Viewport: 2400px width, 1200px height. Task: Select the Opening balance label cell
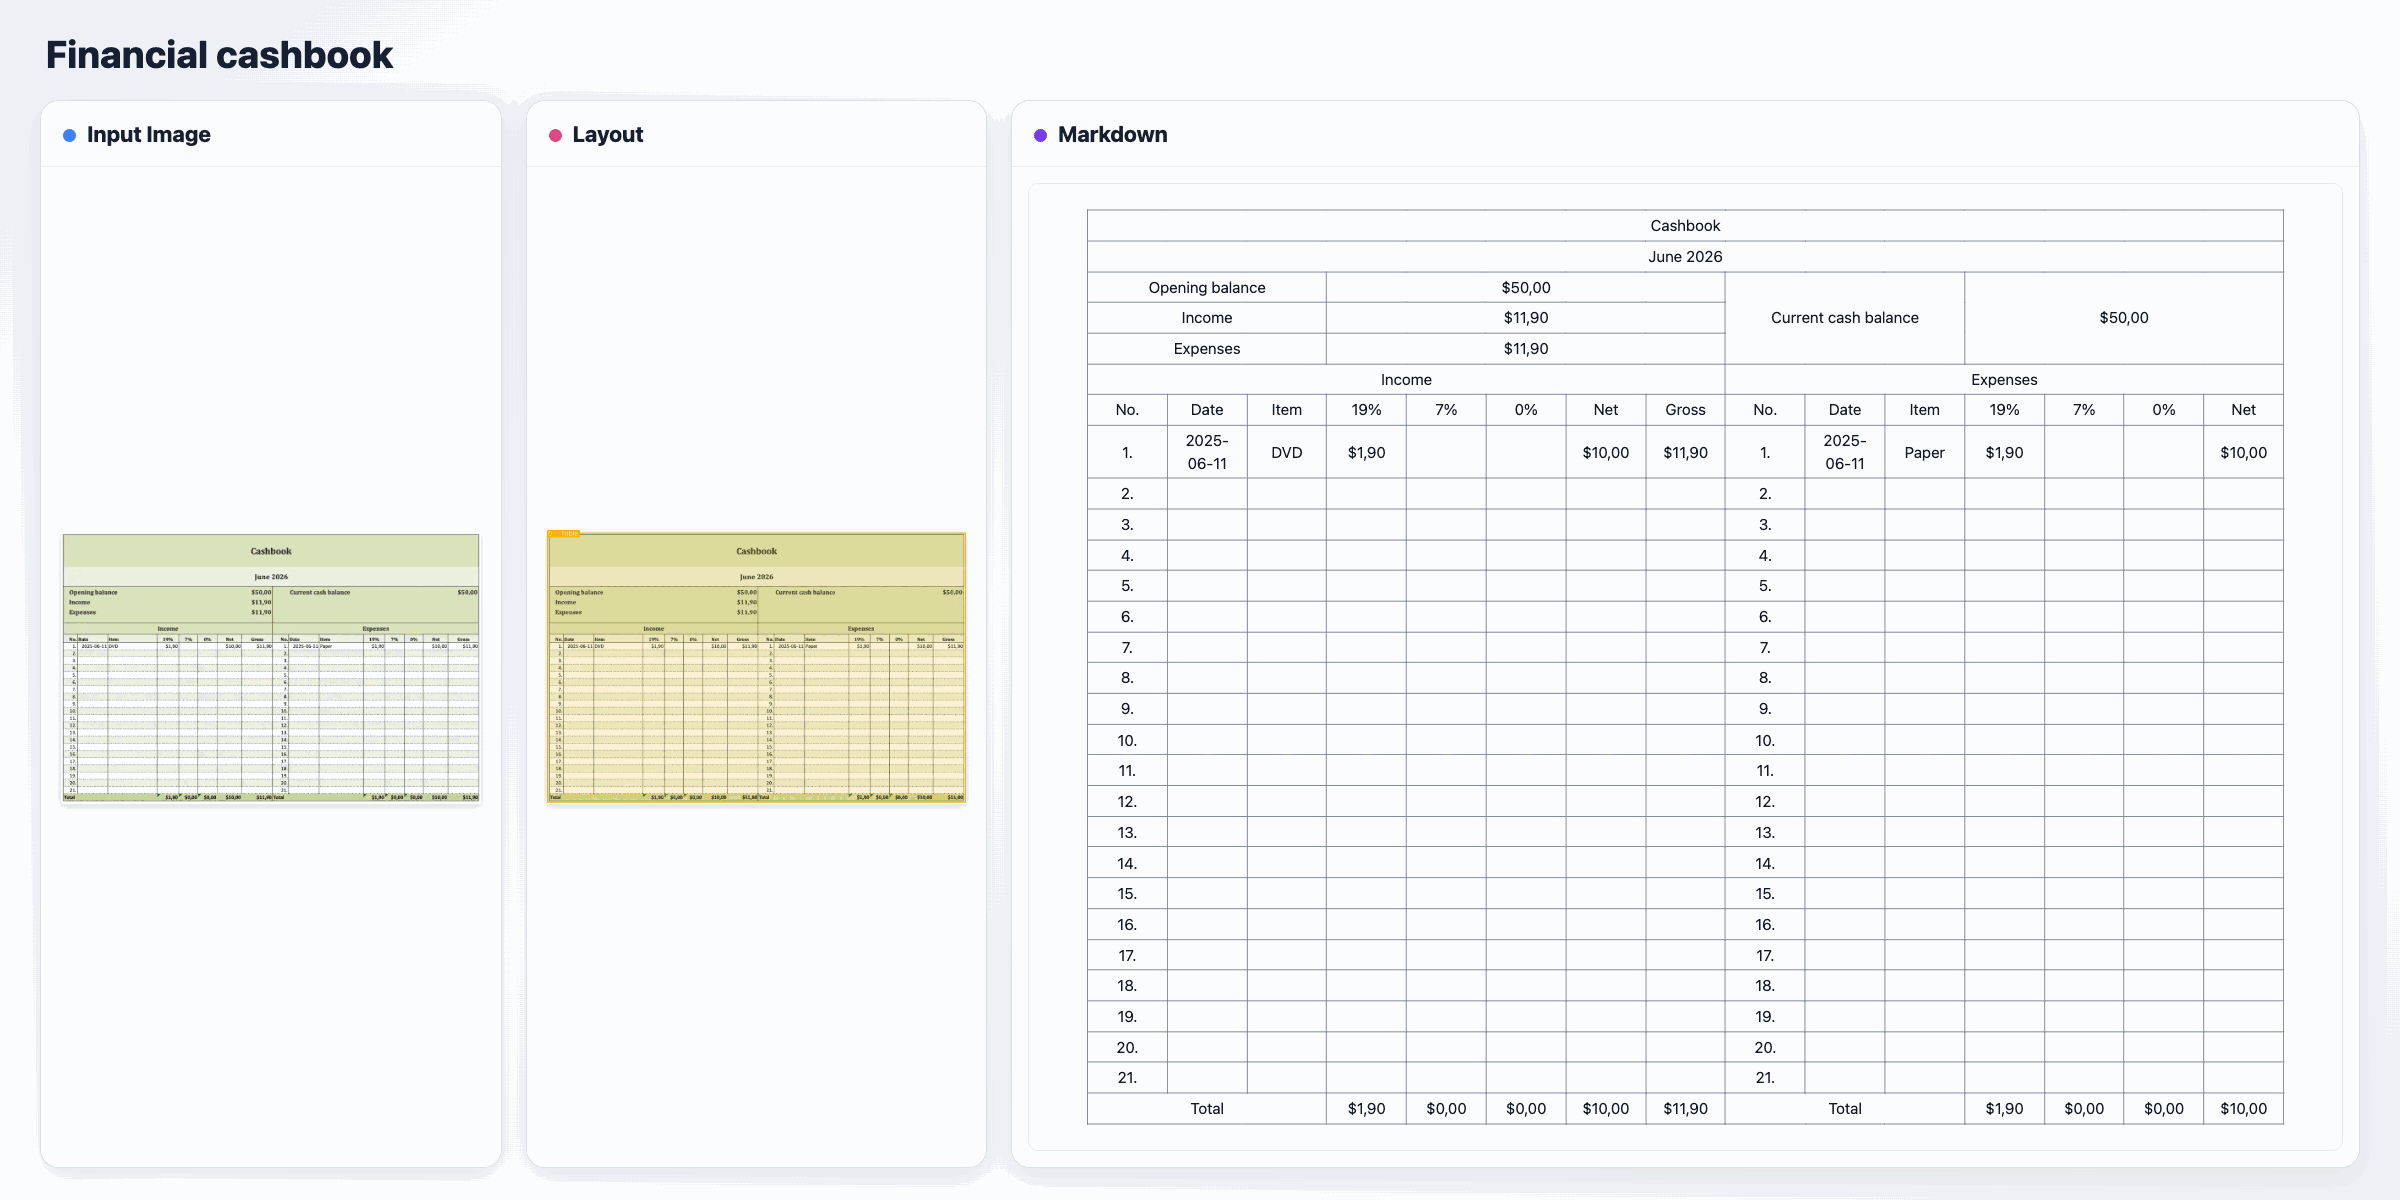click(x=1207, y=288)
